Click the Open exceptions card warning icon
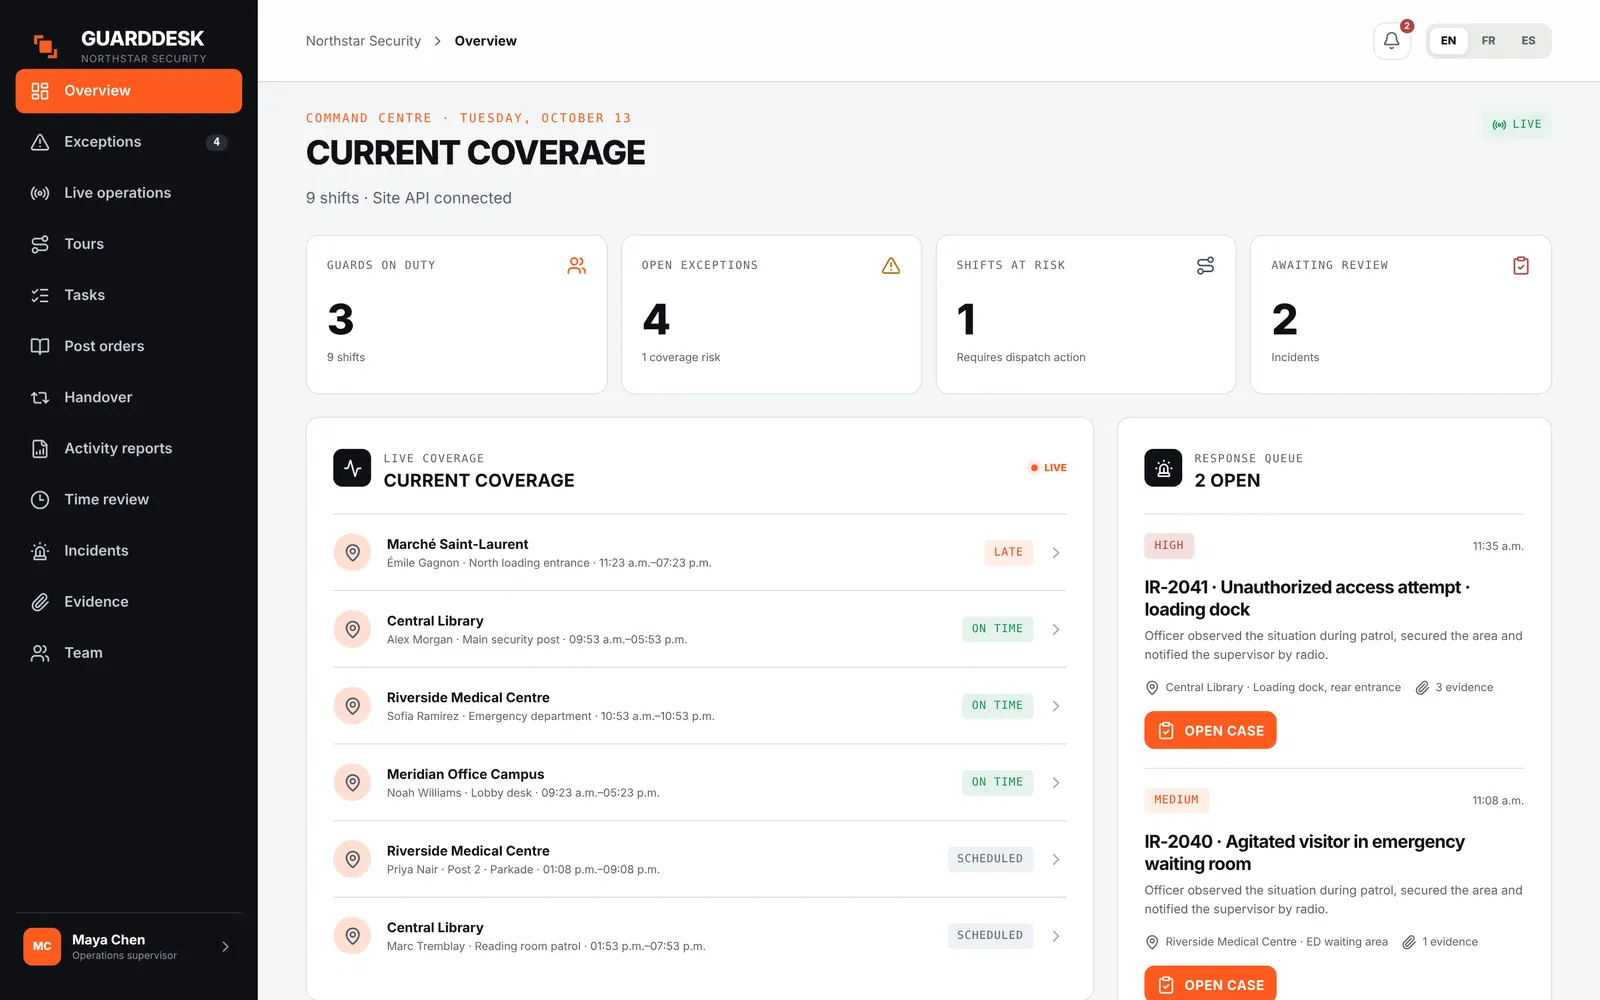 [x=891, y=266]
